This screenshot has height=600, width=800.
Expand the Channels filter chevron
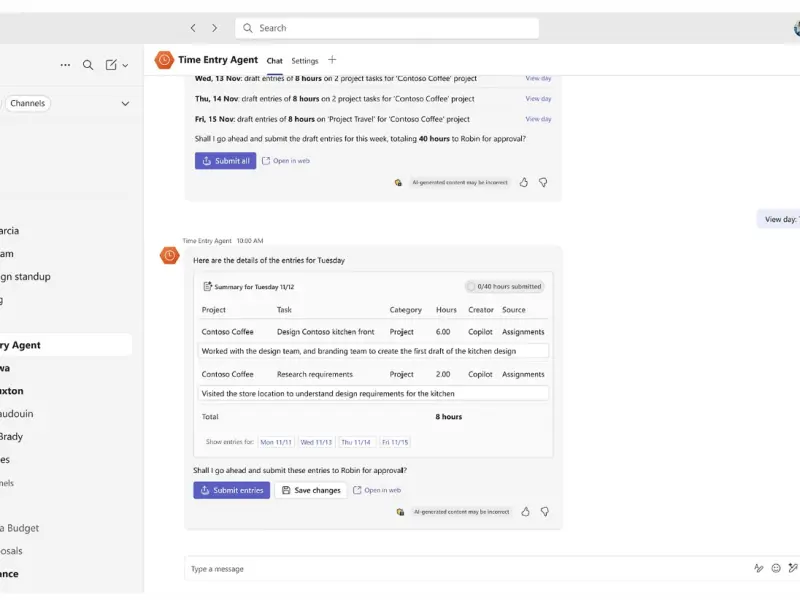125,103
